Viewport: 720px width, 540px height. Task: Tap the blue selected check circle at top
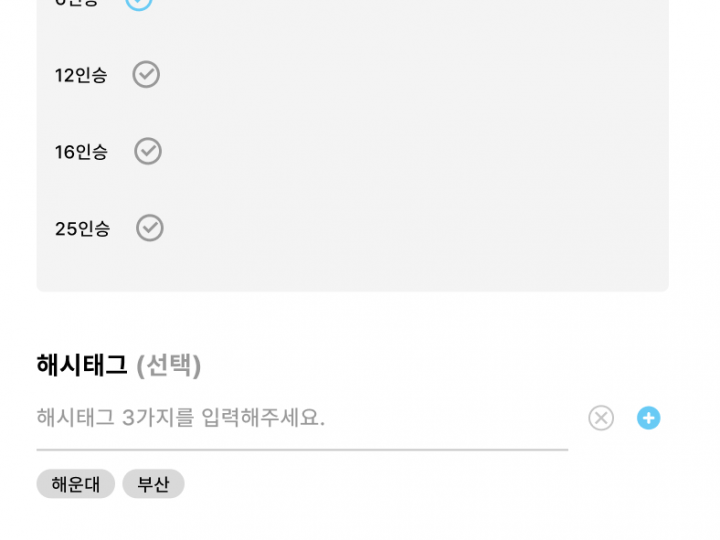139,2
